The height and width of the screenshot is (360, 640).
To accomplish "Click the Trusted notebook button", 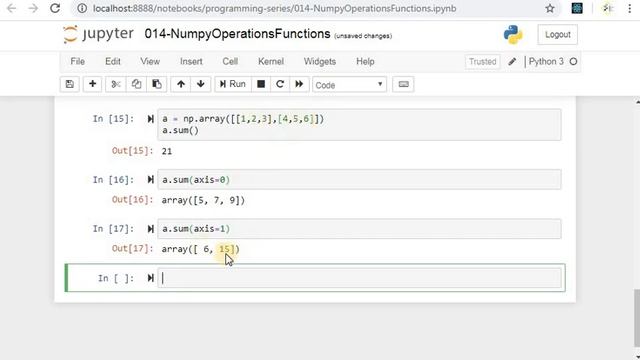I will [x=482, y=62].
